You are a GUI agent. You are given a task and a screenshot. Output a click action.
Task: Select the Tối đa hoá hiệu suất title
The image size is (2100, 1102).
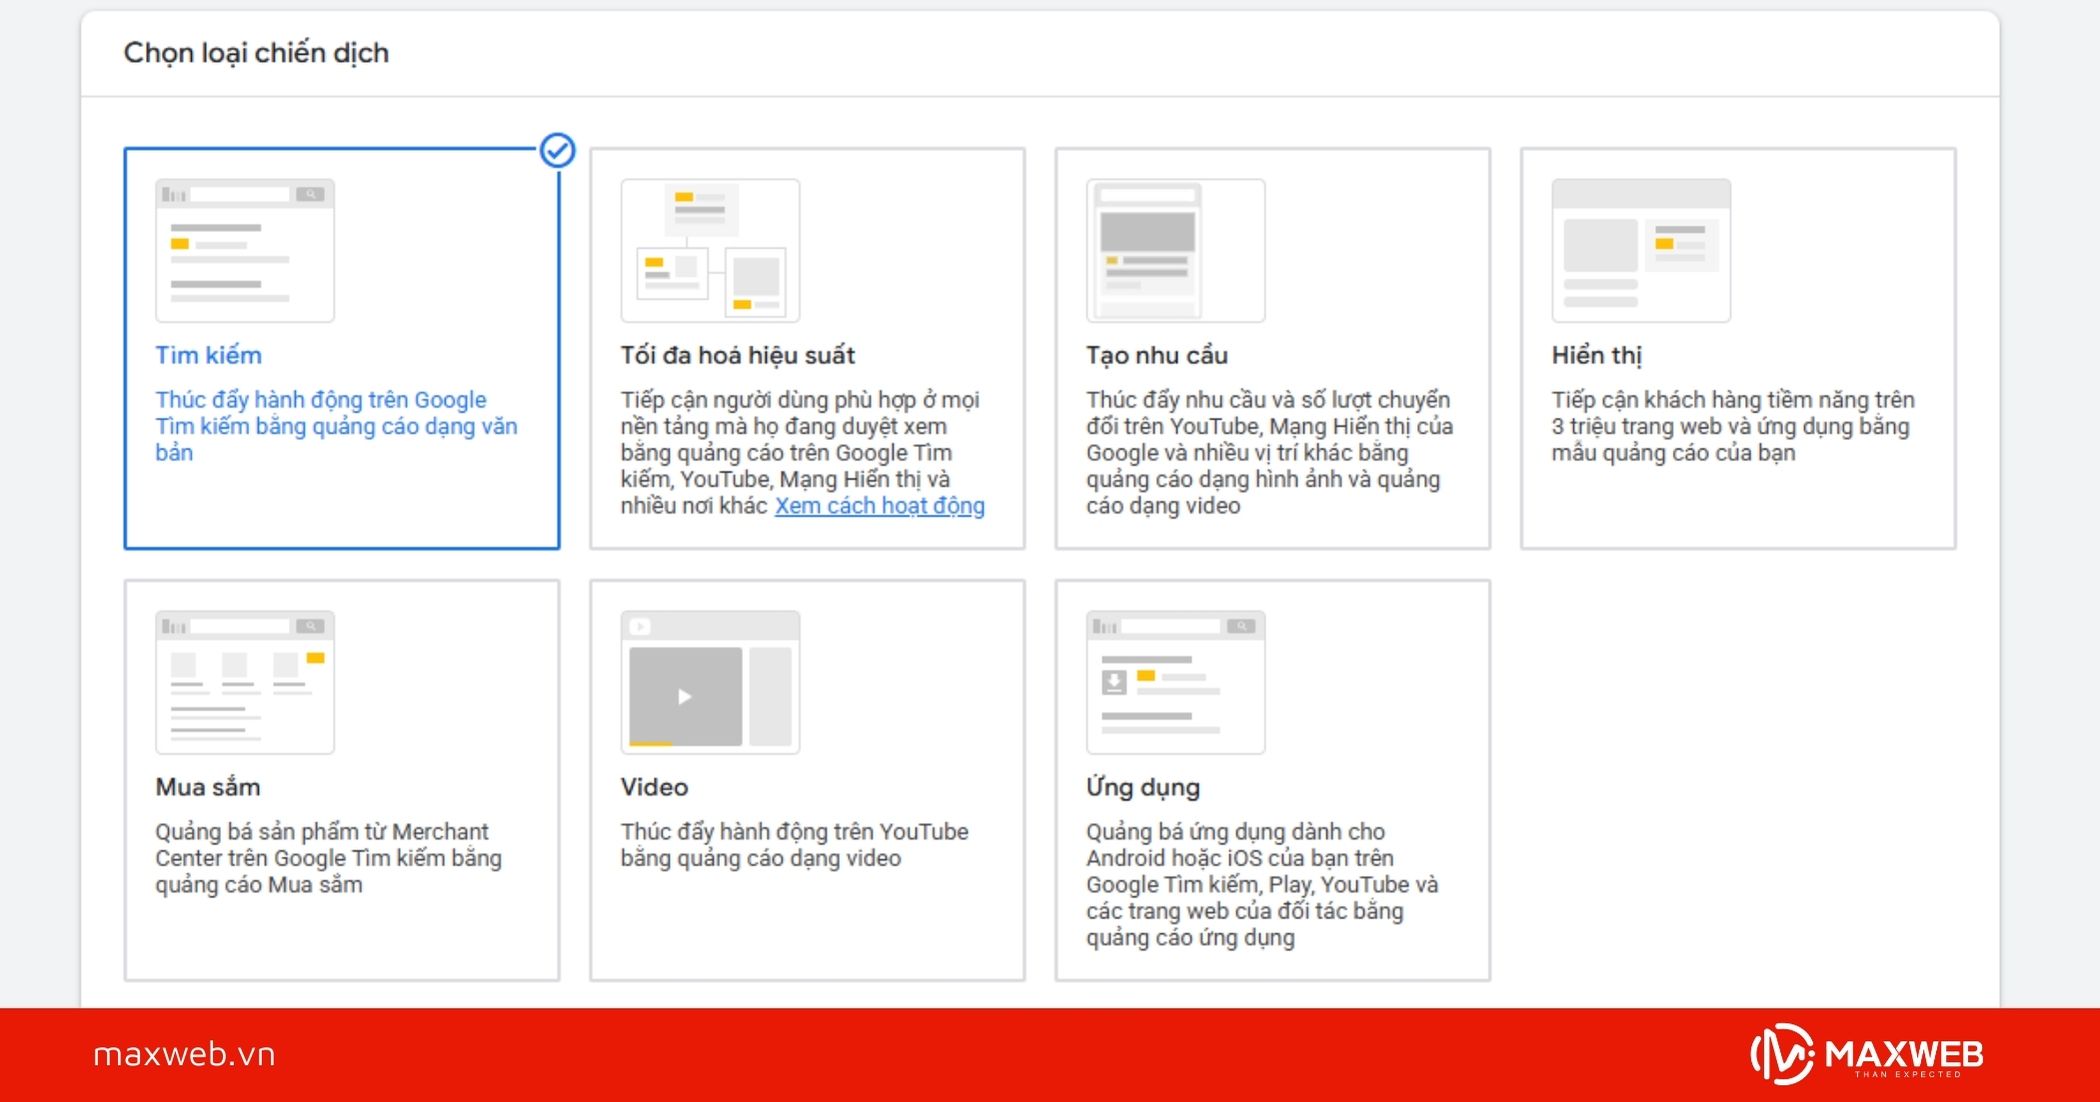click(738, 356)
